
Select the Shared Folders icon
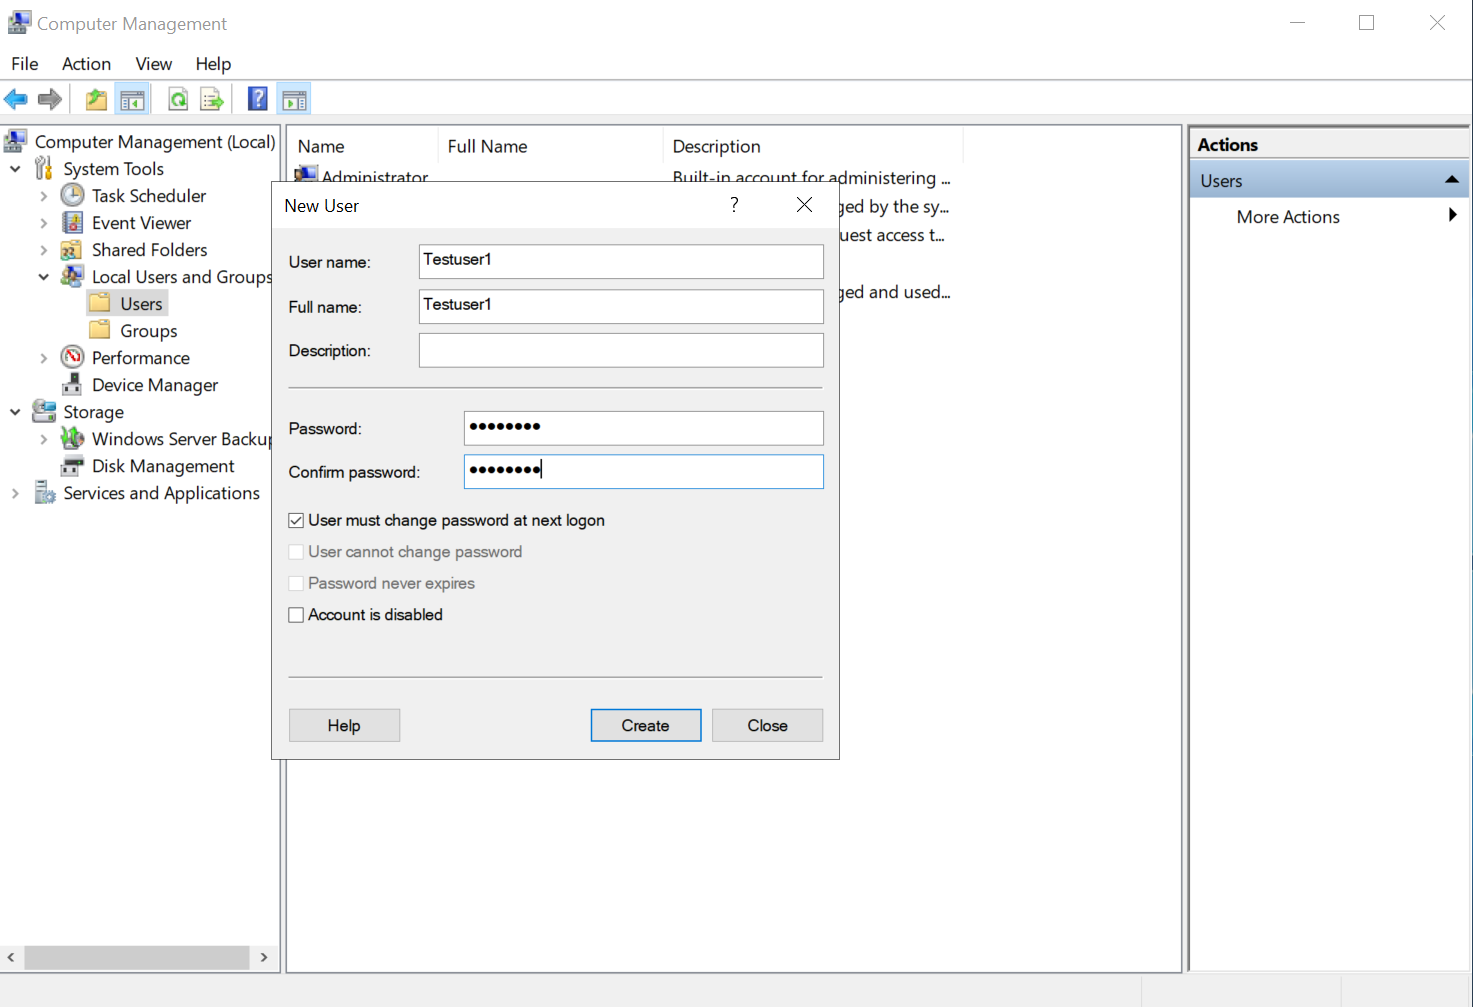[x=72, y=249]
